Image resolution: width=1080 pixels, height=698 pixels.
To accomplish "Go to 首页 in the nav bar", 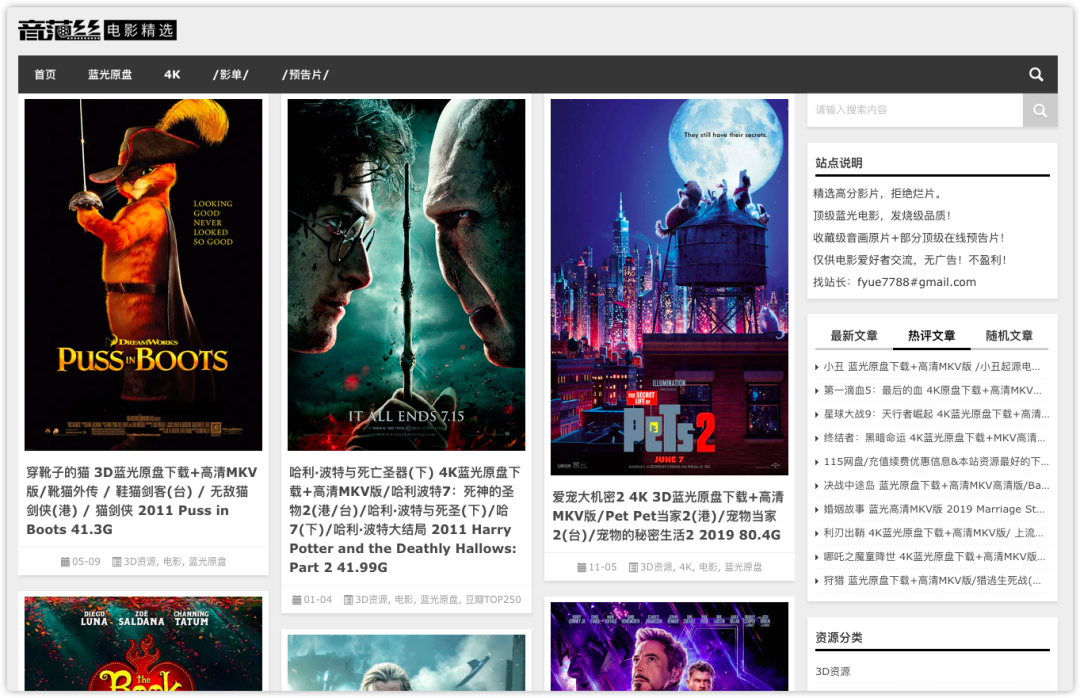I will point(45,74).
